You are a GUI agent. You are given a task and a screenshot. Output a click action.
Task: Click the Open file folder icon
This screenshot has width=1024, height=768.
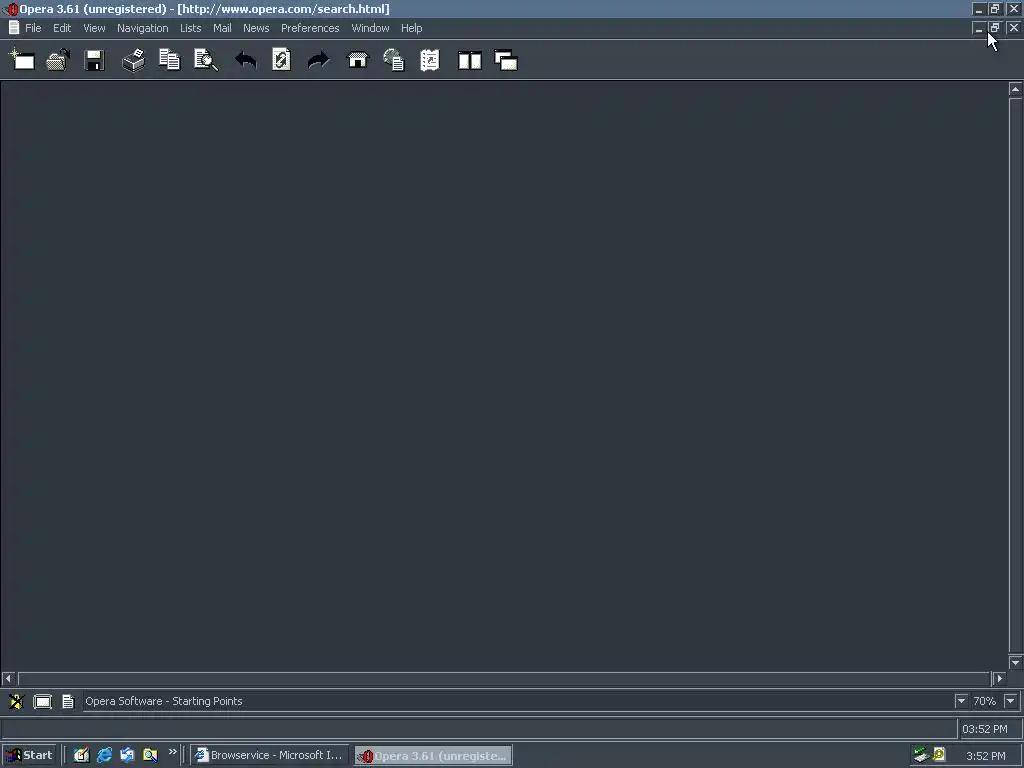click(58, 59)
